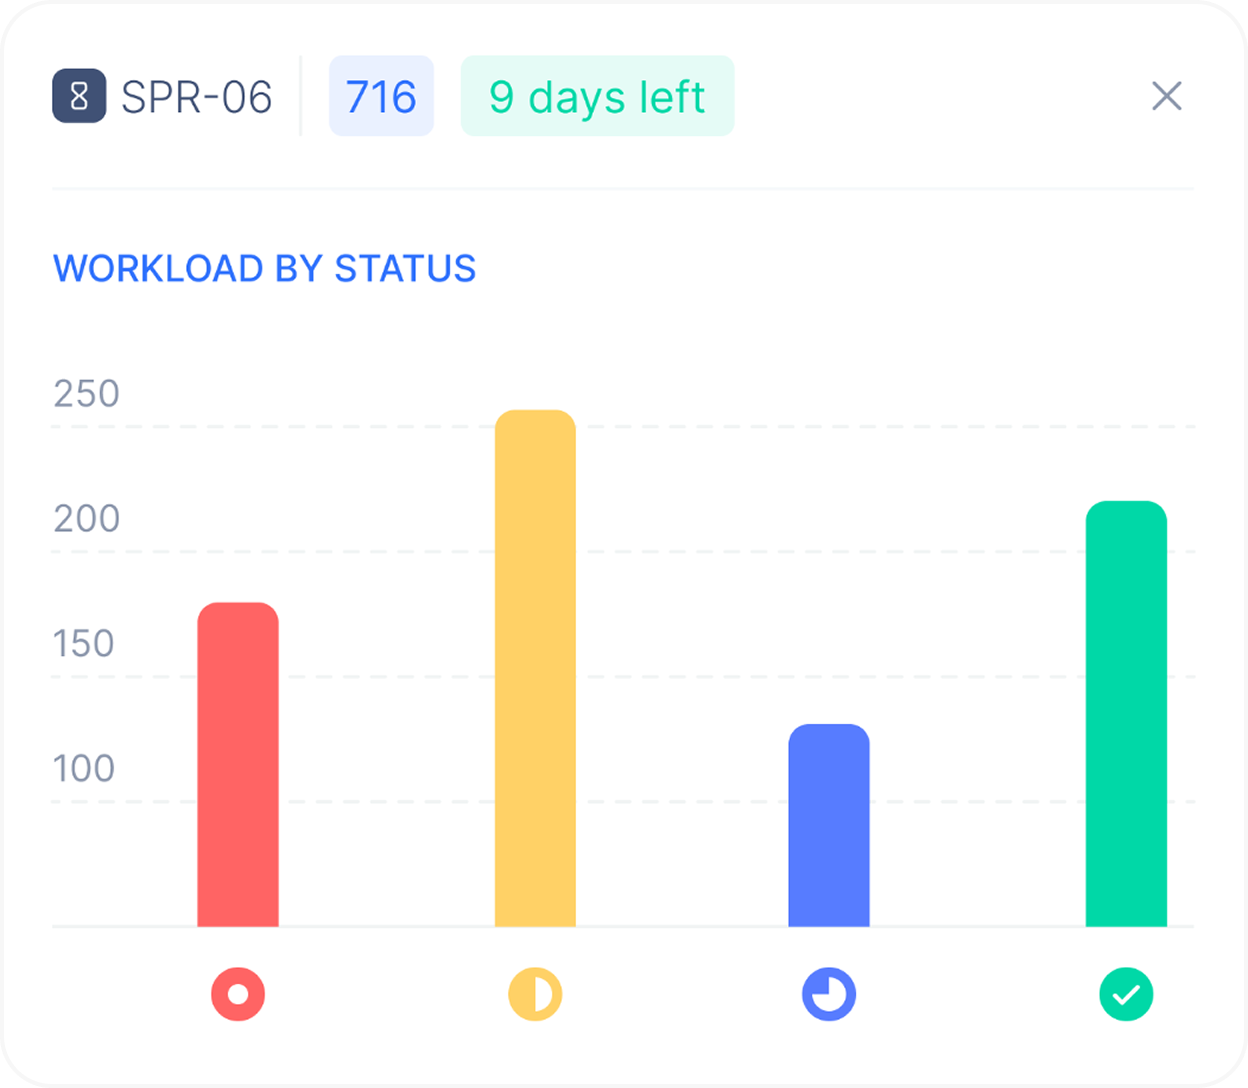Select the green completed bar
Screen dimensions: 1248x1088
click(x=1126, y=714)
